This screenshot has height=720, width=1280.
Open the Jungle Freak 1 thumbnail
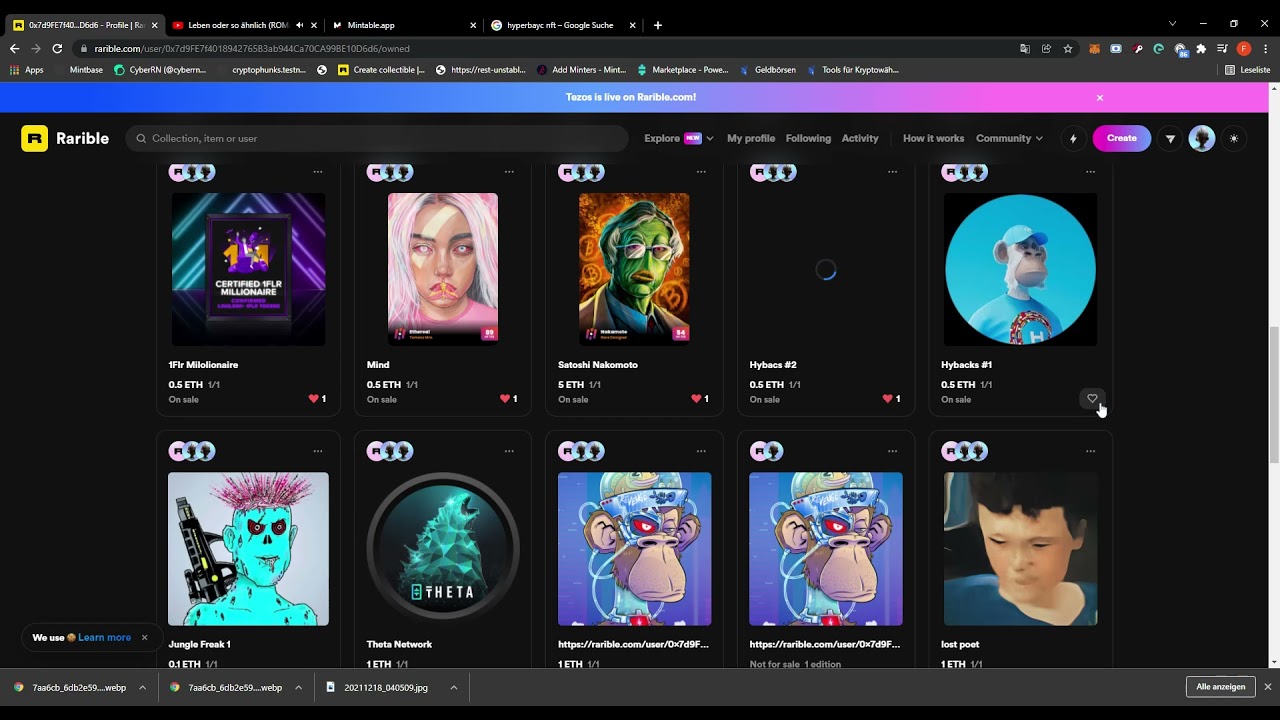click(248, 549)
